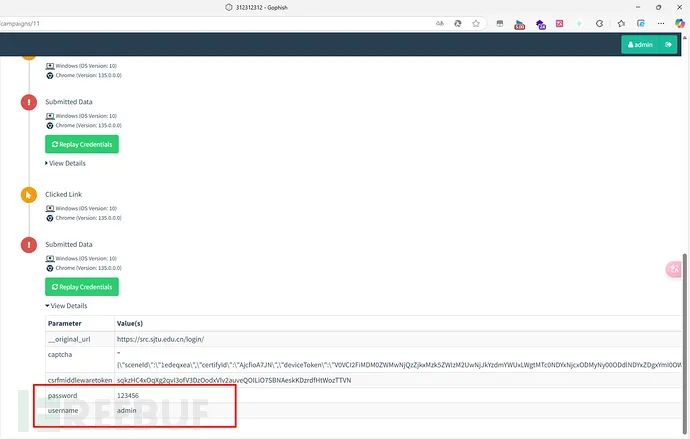
Task: Click the password value 123456
Action: point(128,395)
